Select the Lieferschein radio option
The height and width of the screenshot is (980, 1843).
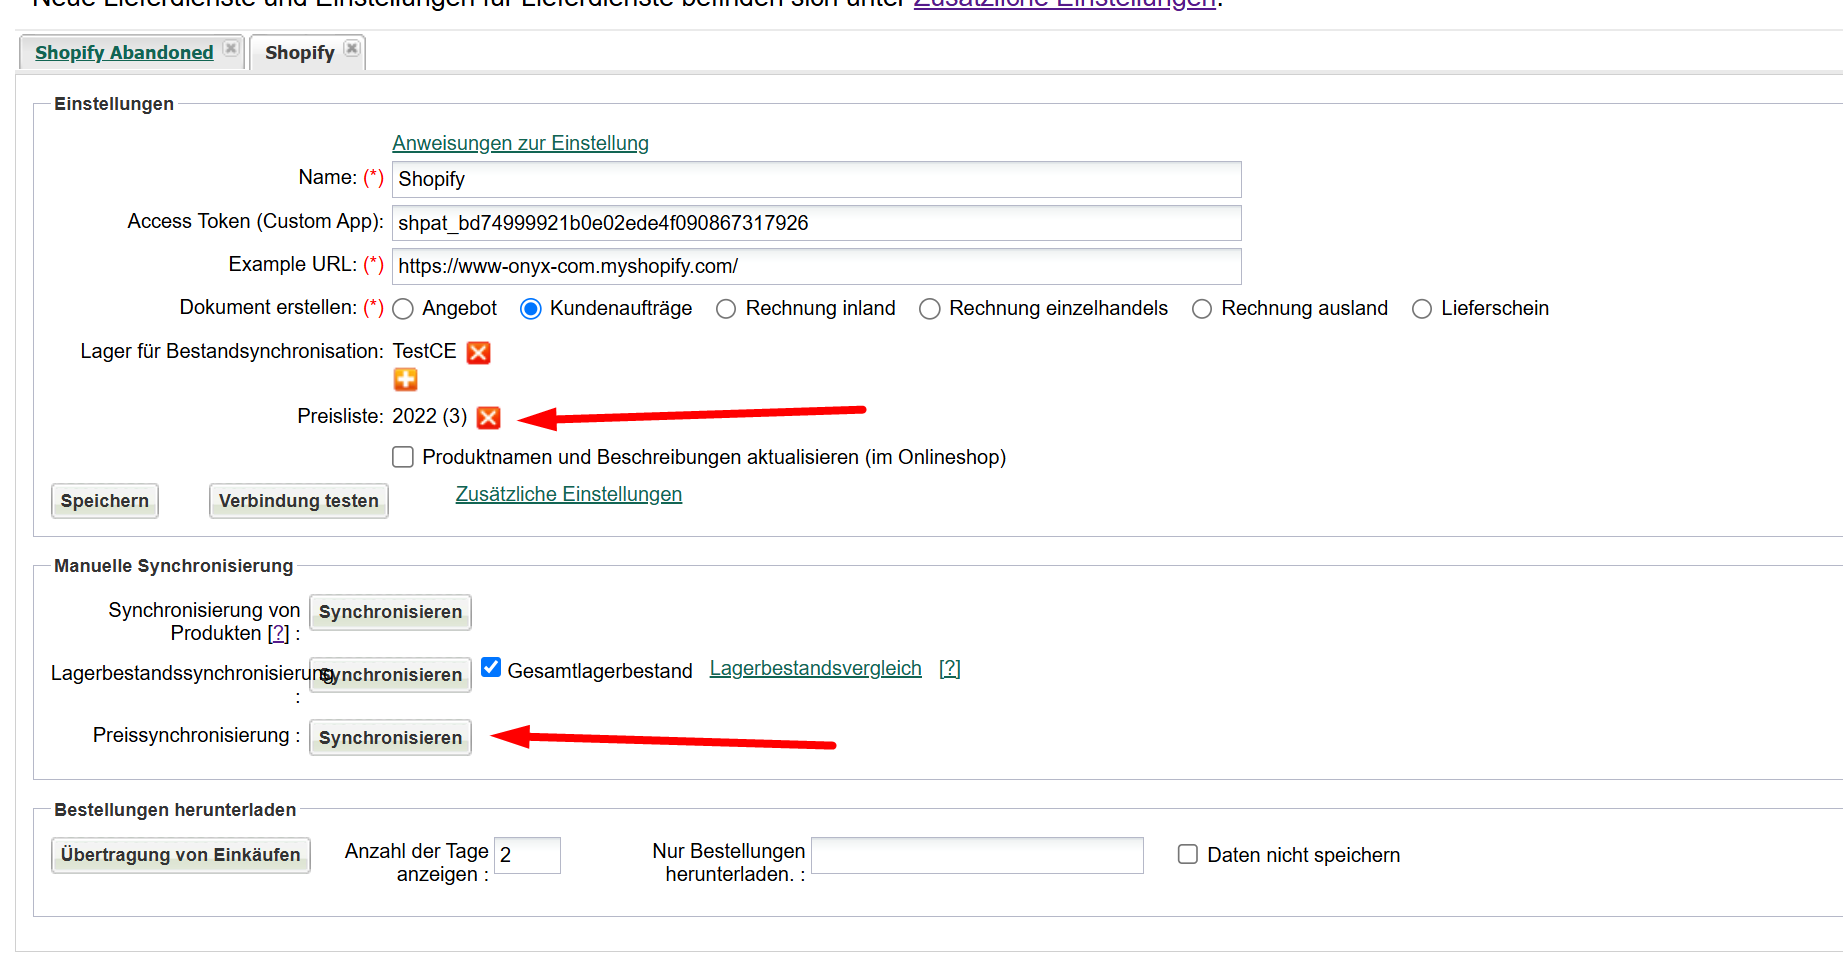[x=1422, y=309]
